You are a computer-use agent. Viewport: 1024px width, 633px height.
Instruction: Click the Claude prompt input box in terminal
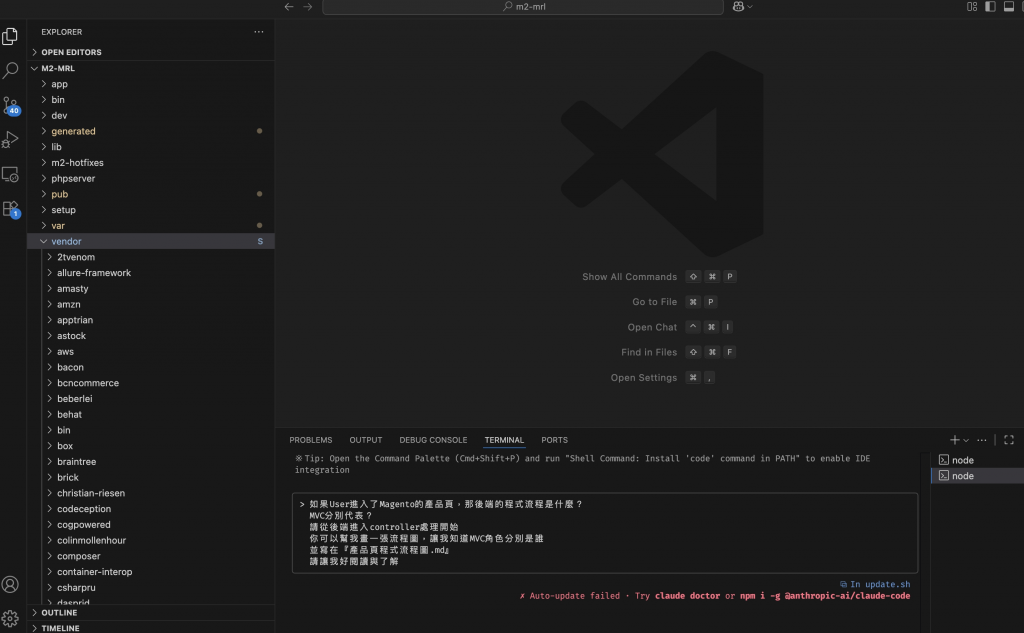tap(605, 532)
